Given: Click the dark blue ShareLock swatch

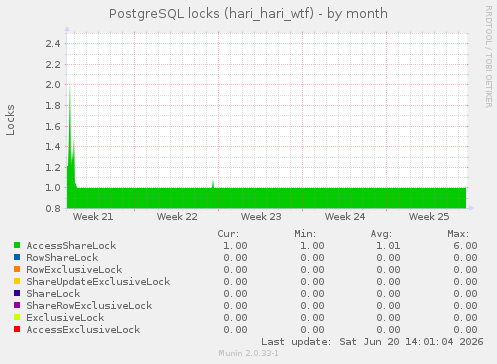Looking at the screenshot, I should 17,293.
